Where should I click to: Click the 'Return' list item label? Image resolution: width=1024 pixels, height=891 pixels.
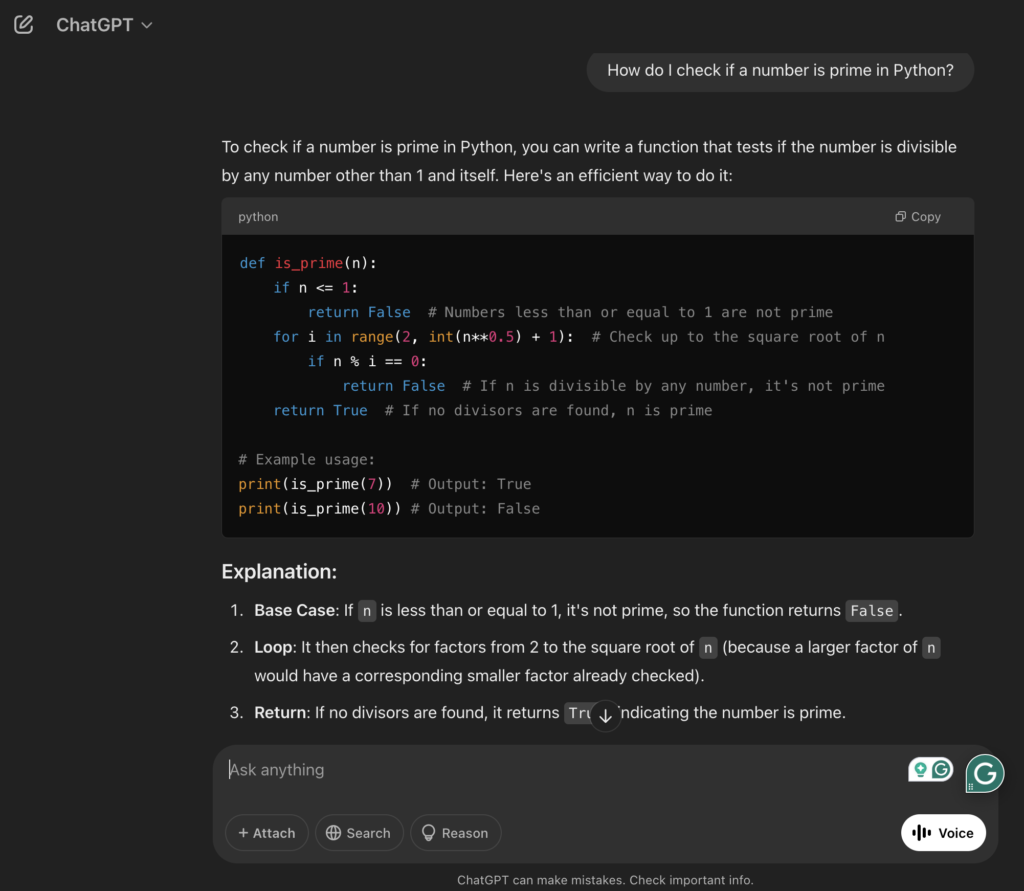click(x=280, y=713)
